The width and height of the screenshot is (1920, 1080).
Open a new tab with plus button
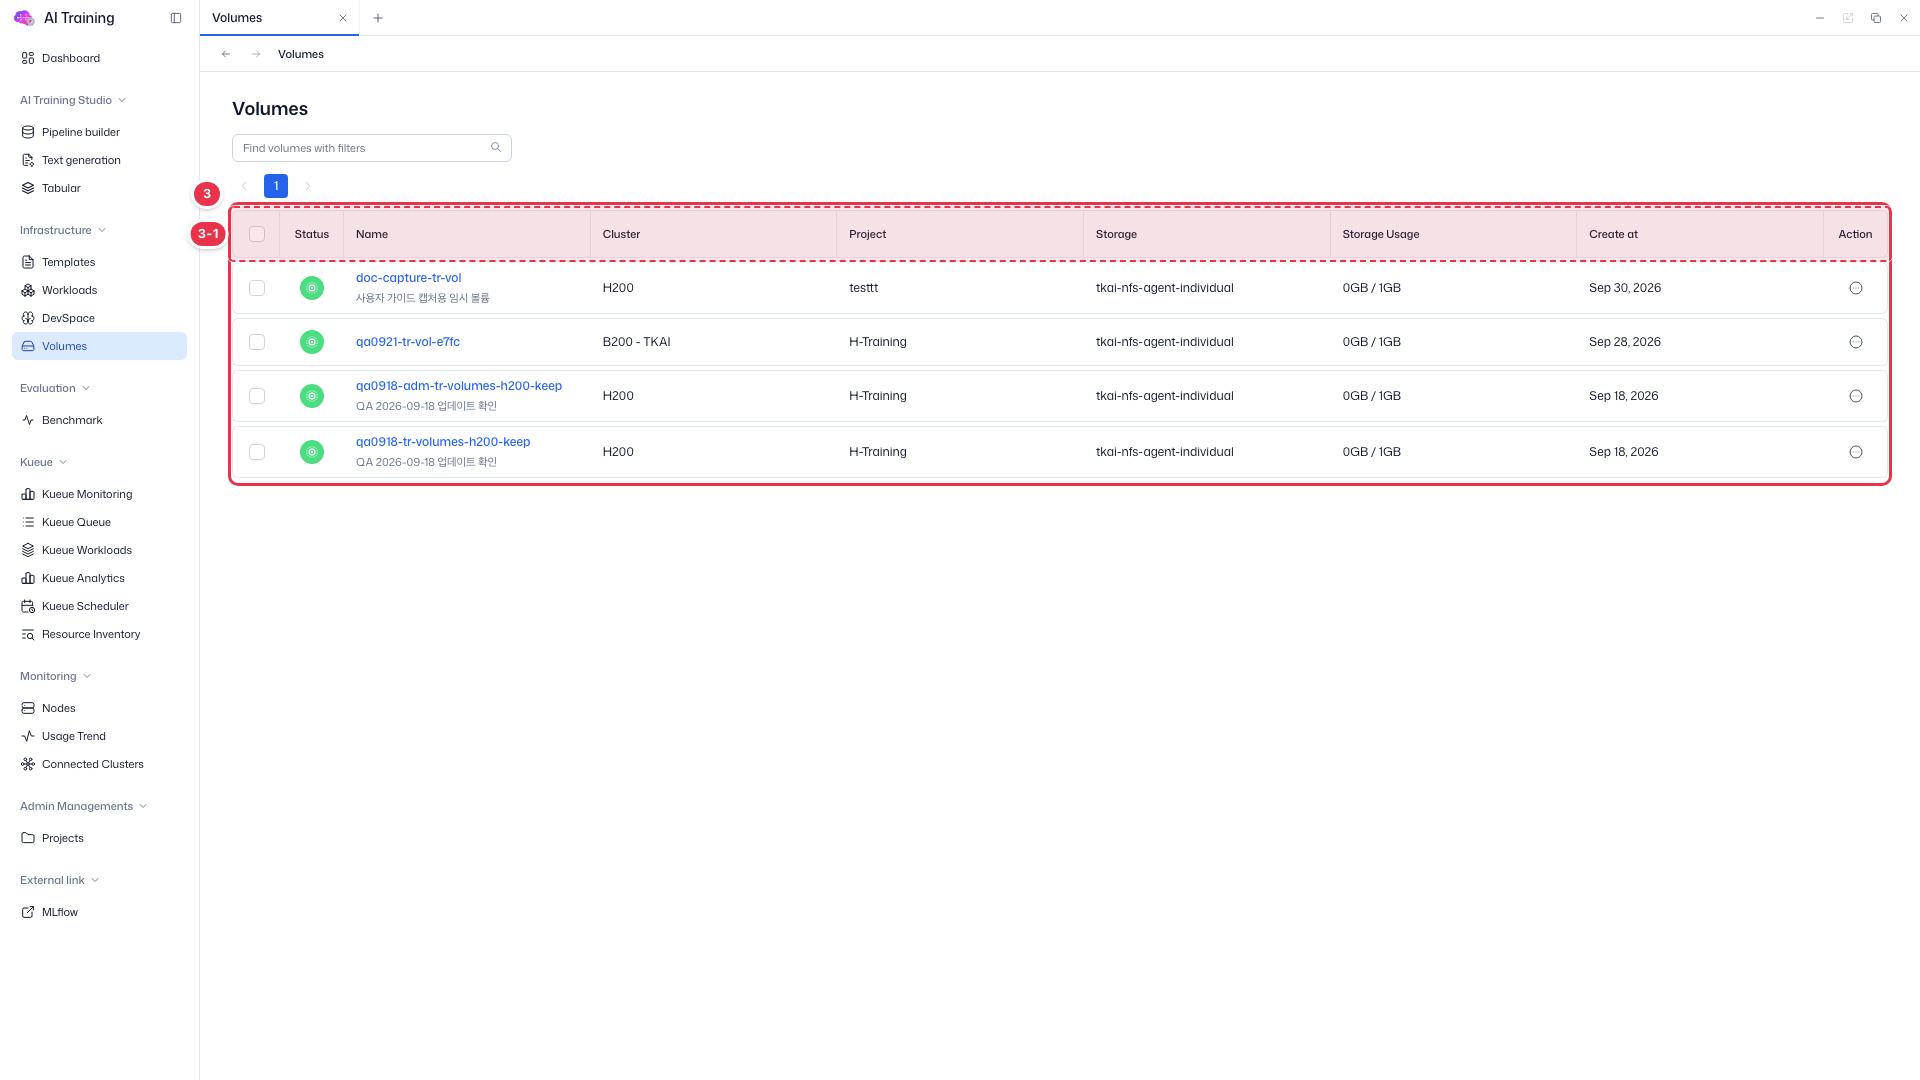(377, 18)
